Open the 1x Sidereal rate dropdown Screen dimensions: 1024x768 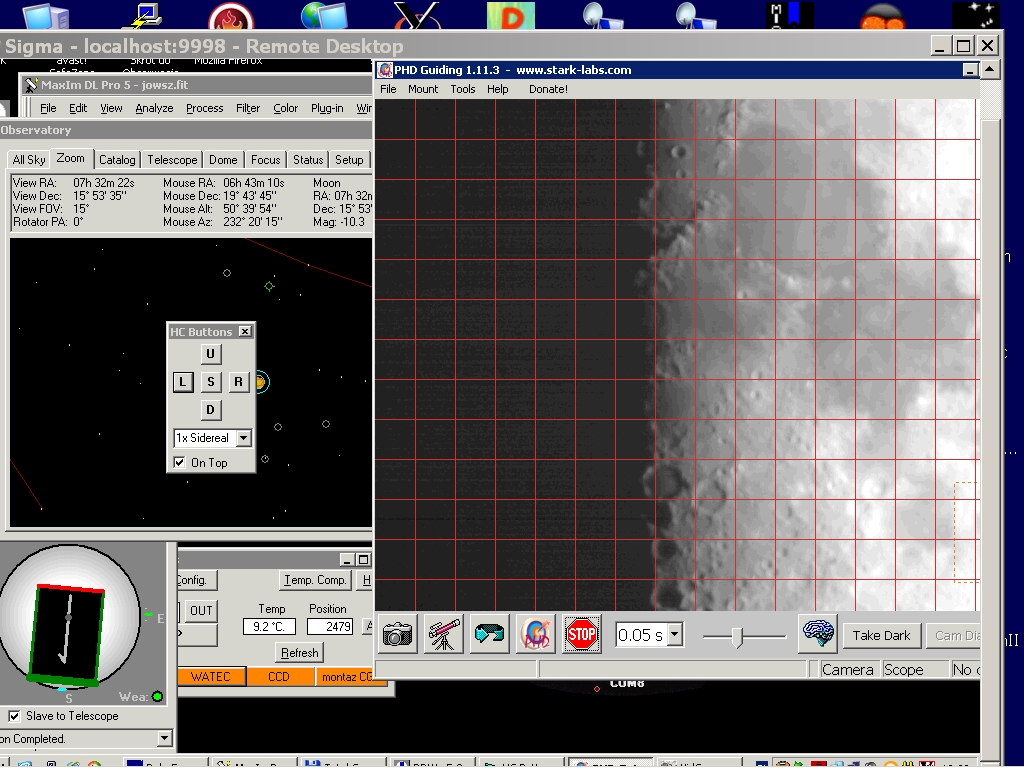[x=243, y=438]
